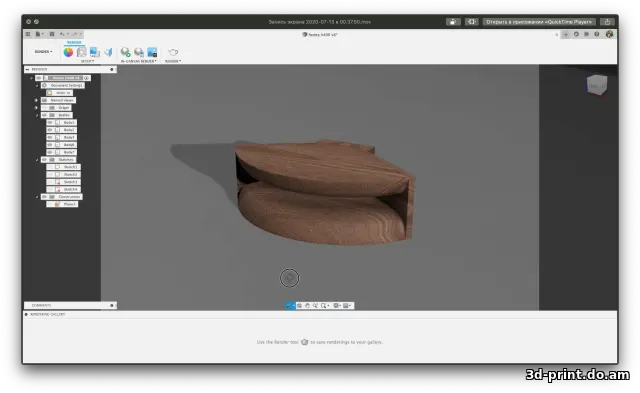This screenshot has height=393, width=640.
Task: Toggle visibility of the Bodies folder
Action: [44, 115]
